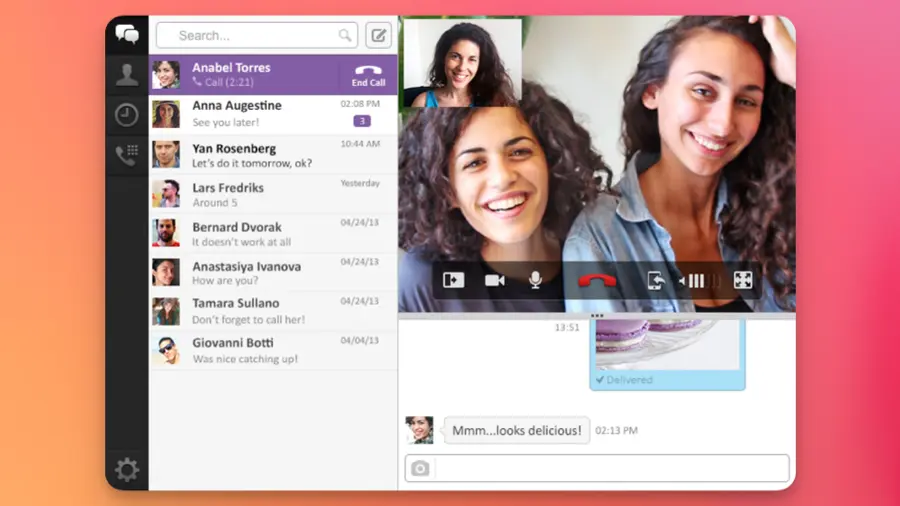Image resolution: width=900 pixels, height=506 pixels.
Task: Click the search magnifier icon
Action: pos(344,36)
